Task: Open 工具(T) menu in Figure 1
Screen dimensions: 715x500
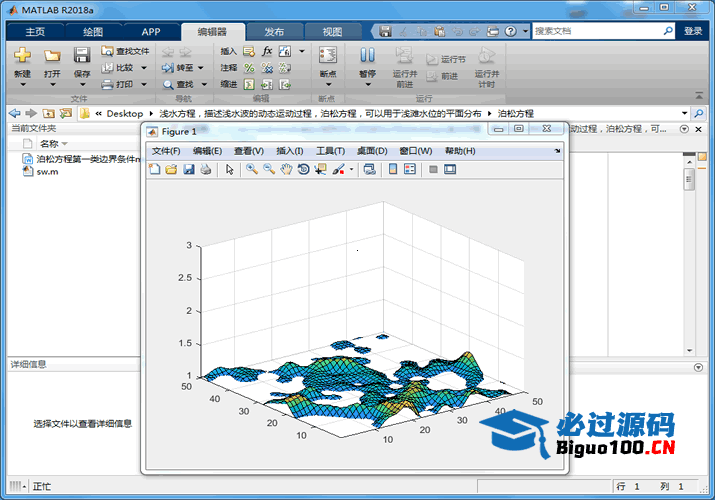Action: pos(331,151)
